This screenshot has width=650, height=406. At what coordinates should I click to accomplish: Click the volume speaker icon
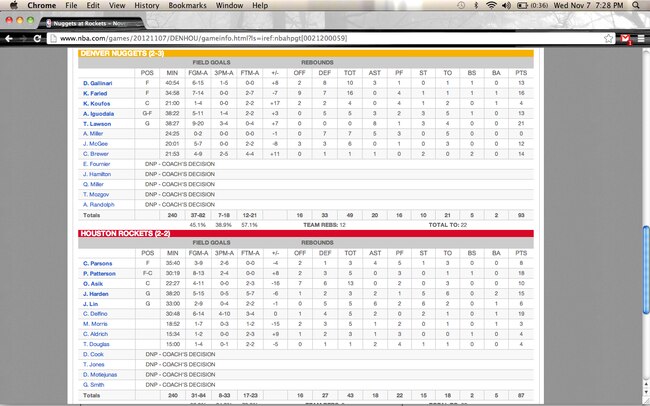coord(506,5)
